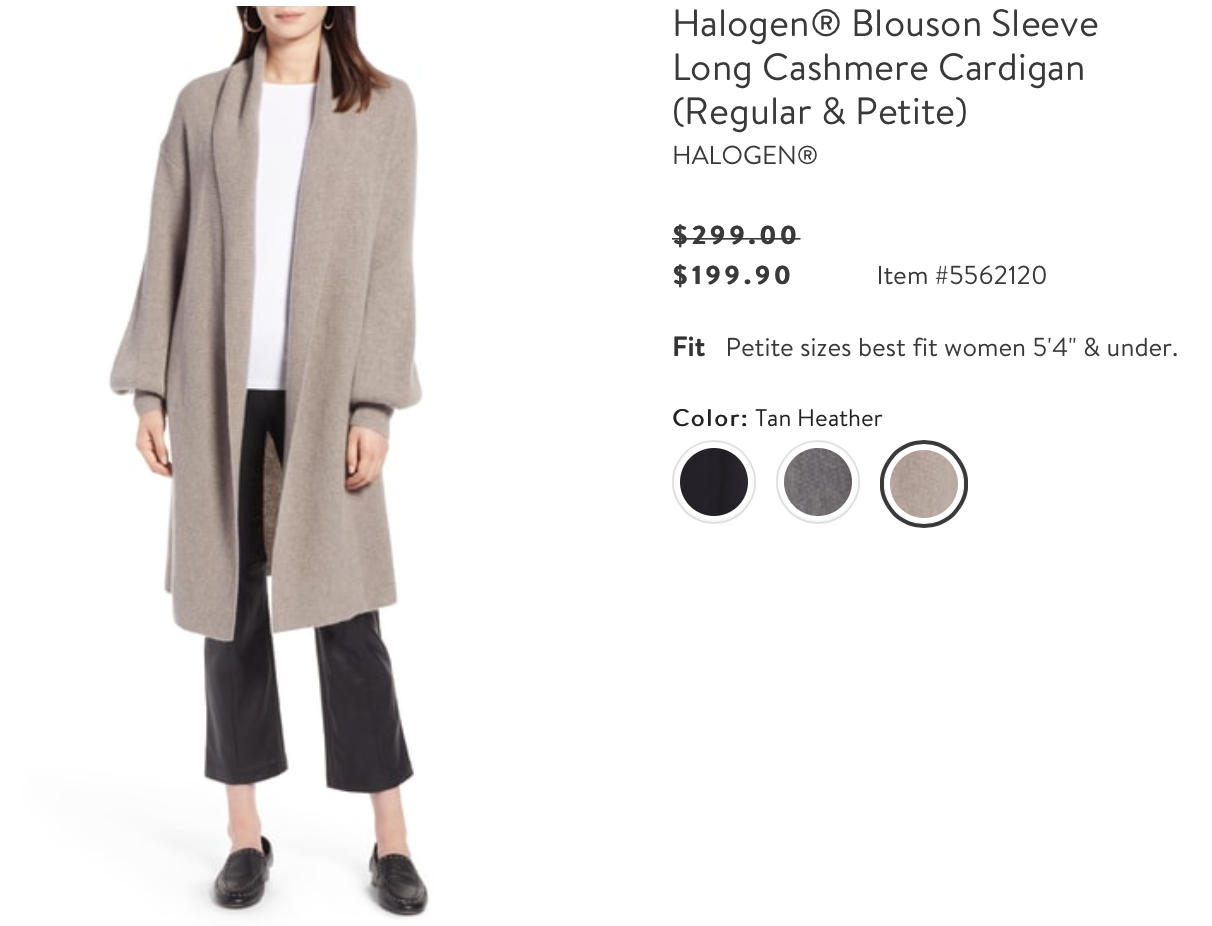
Task: Click the (Regular & Petite) title text
Action: pyautogui.click(x=820, y=111)
